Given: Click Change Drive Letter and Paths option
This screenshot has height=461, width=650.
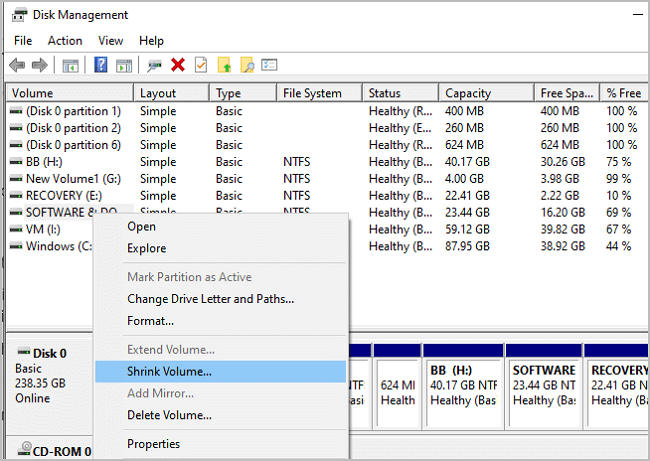Looking at the screenshot, I should (210, 298).
